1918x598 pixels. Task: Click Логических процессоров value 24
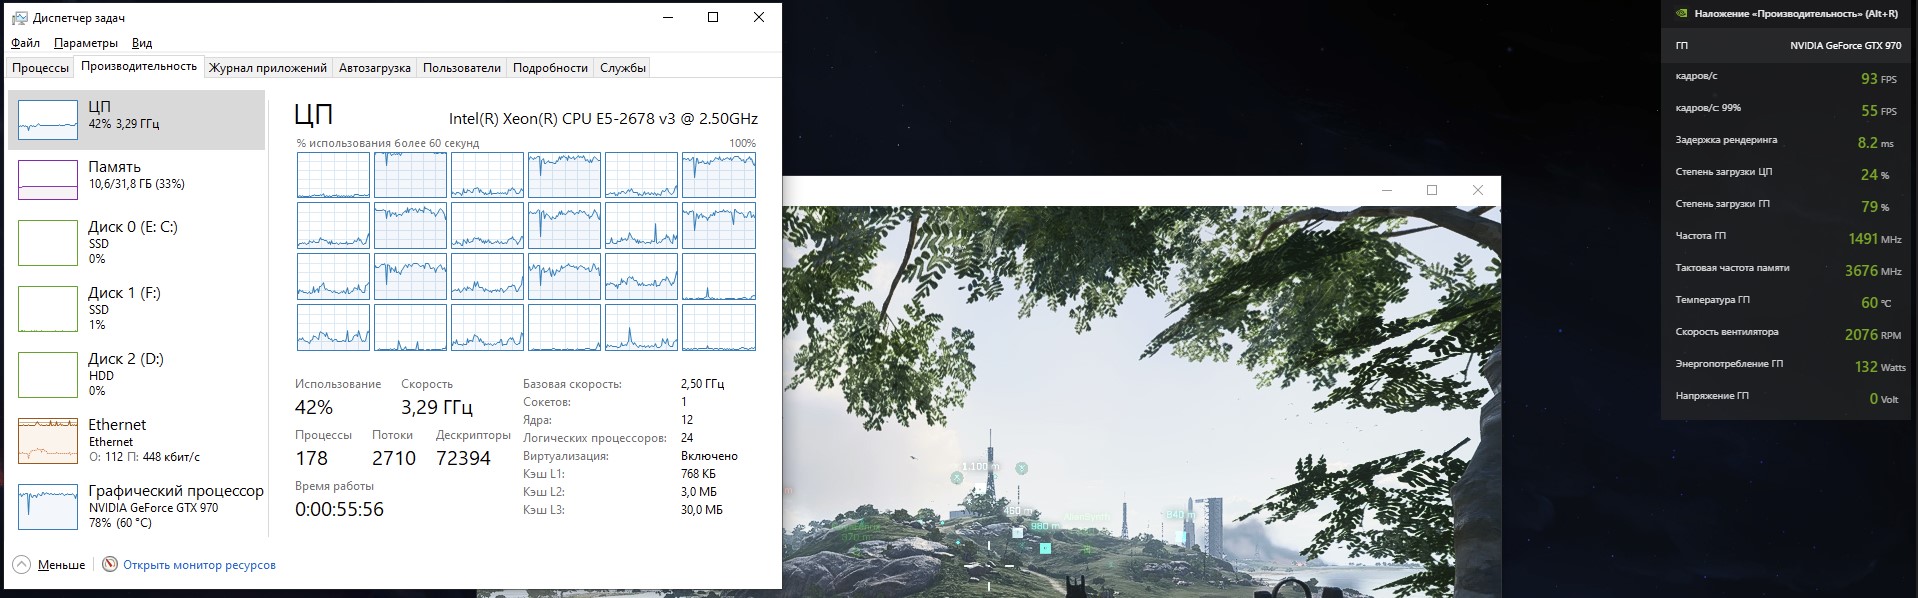coord(687,438)
